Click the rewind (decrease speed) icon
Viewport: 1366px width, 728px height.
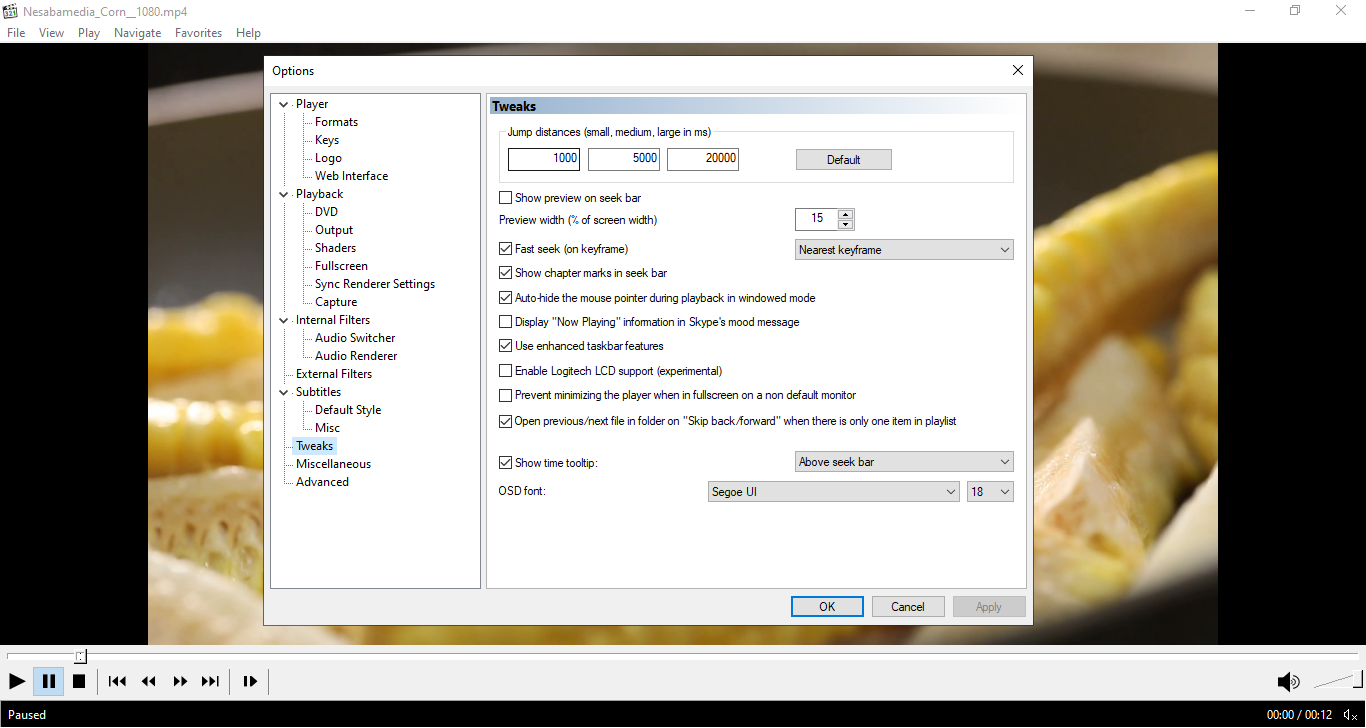click(x=149, y=681)
